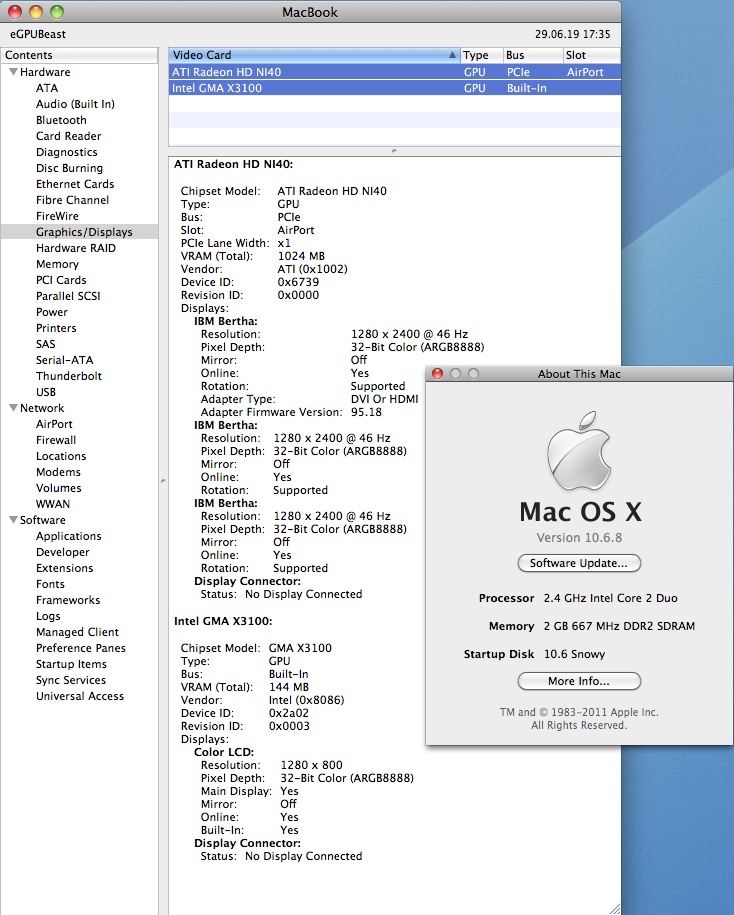Close the MacBook System Profiler window
This screenshot has height=915, width=734.
coord(15,12)
